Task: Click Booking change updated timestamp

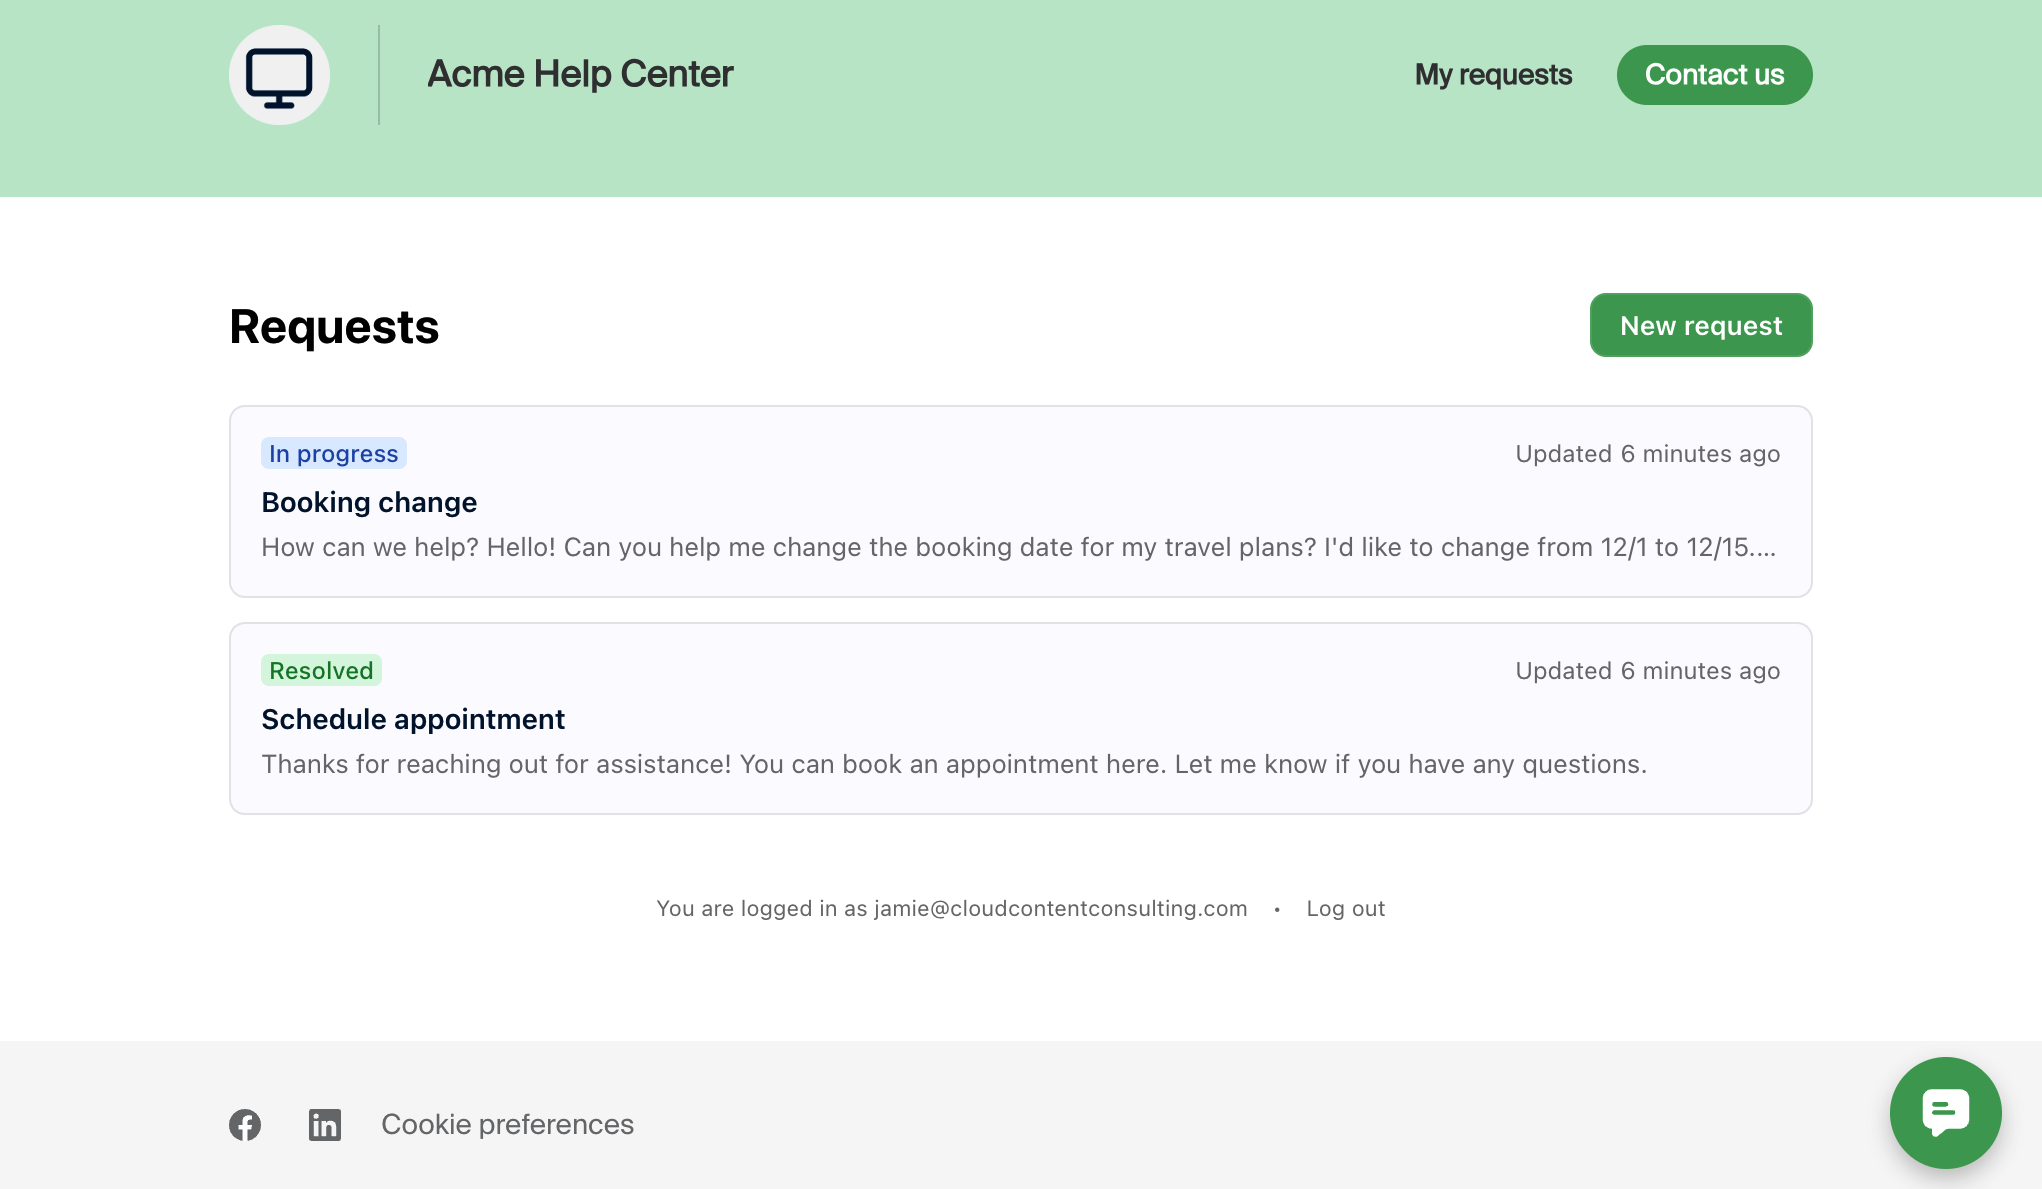Action: tap(1647, 454)
